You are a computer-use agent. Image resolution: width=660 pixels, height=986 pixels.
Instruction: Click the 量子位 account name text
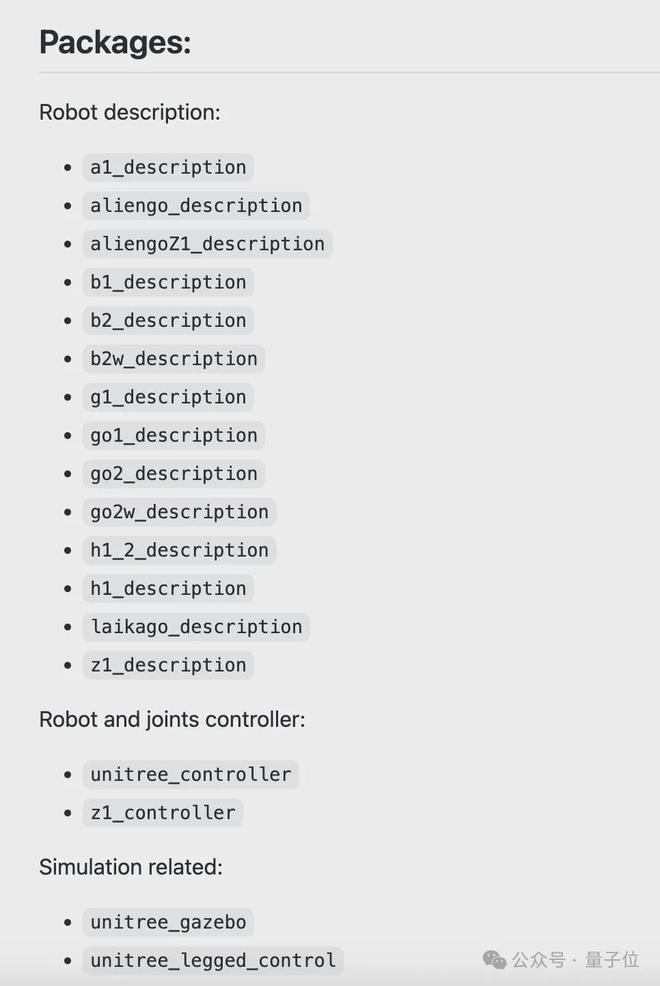pyautogui.click(x=611, y=960)
